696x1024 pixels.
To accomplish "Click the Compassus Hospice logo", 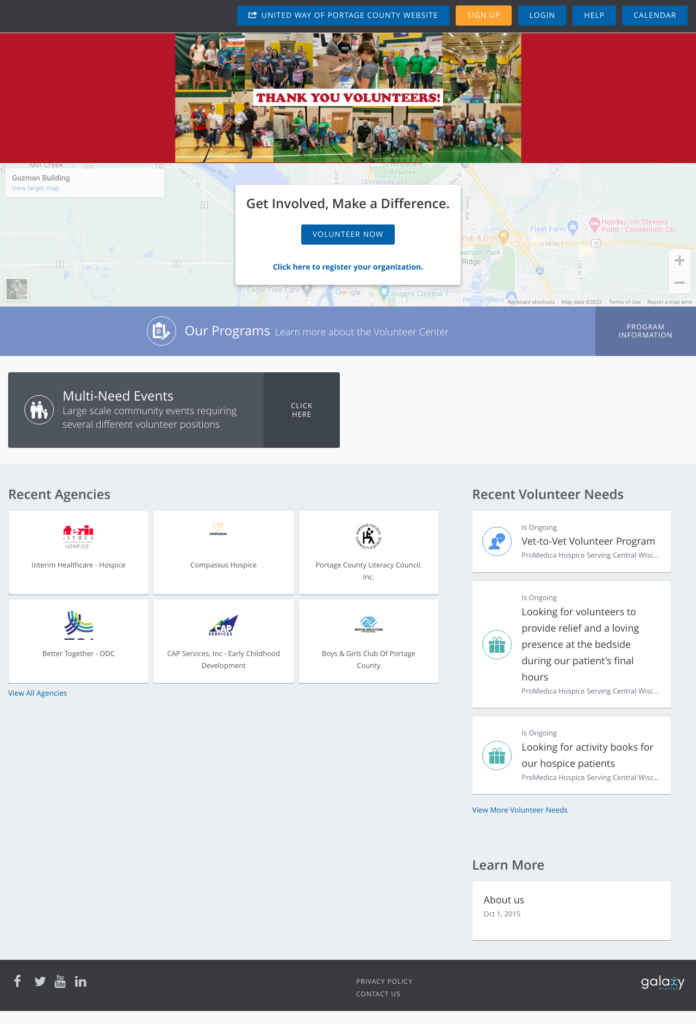I will (x=218, y=529).
